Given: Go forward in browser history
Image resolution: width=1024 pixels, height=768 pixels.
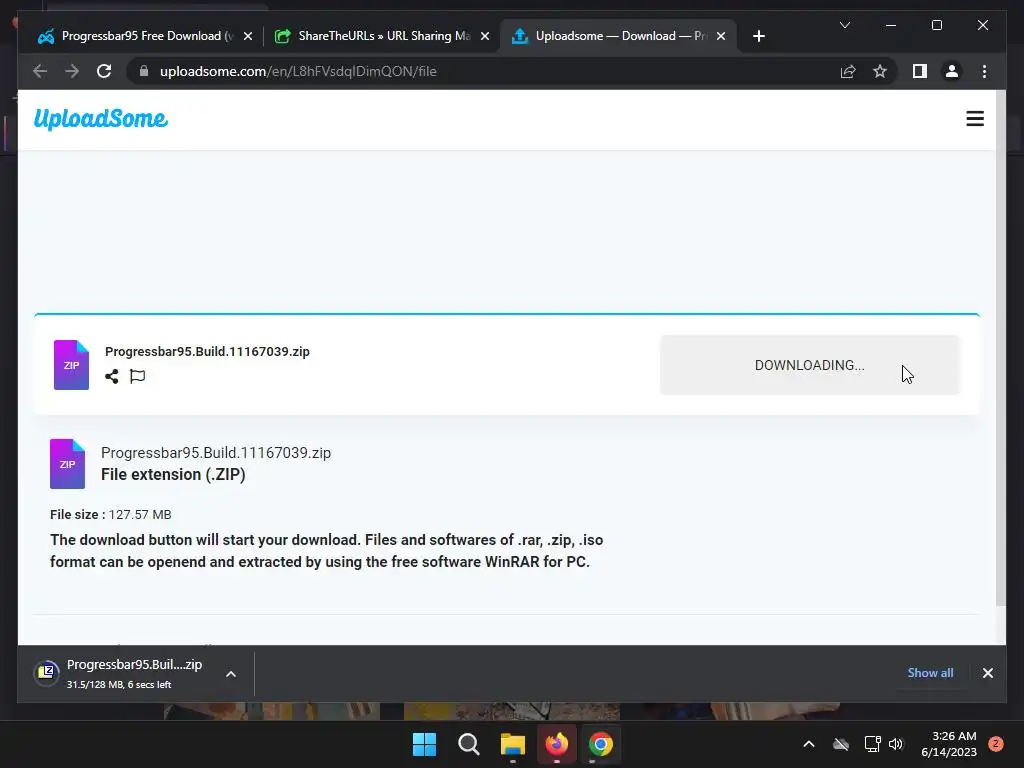Looking at the screenshot, I should (72, 71).
